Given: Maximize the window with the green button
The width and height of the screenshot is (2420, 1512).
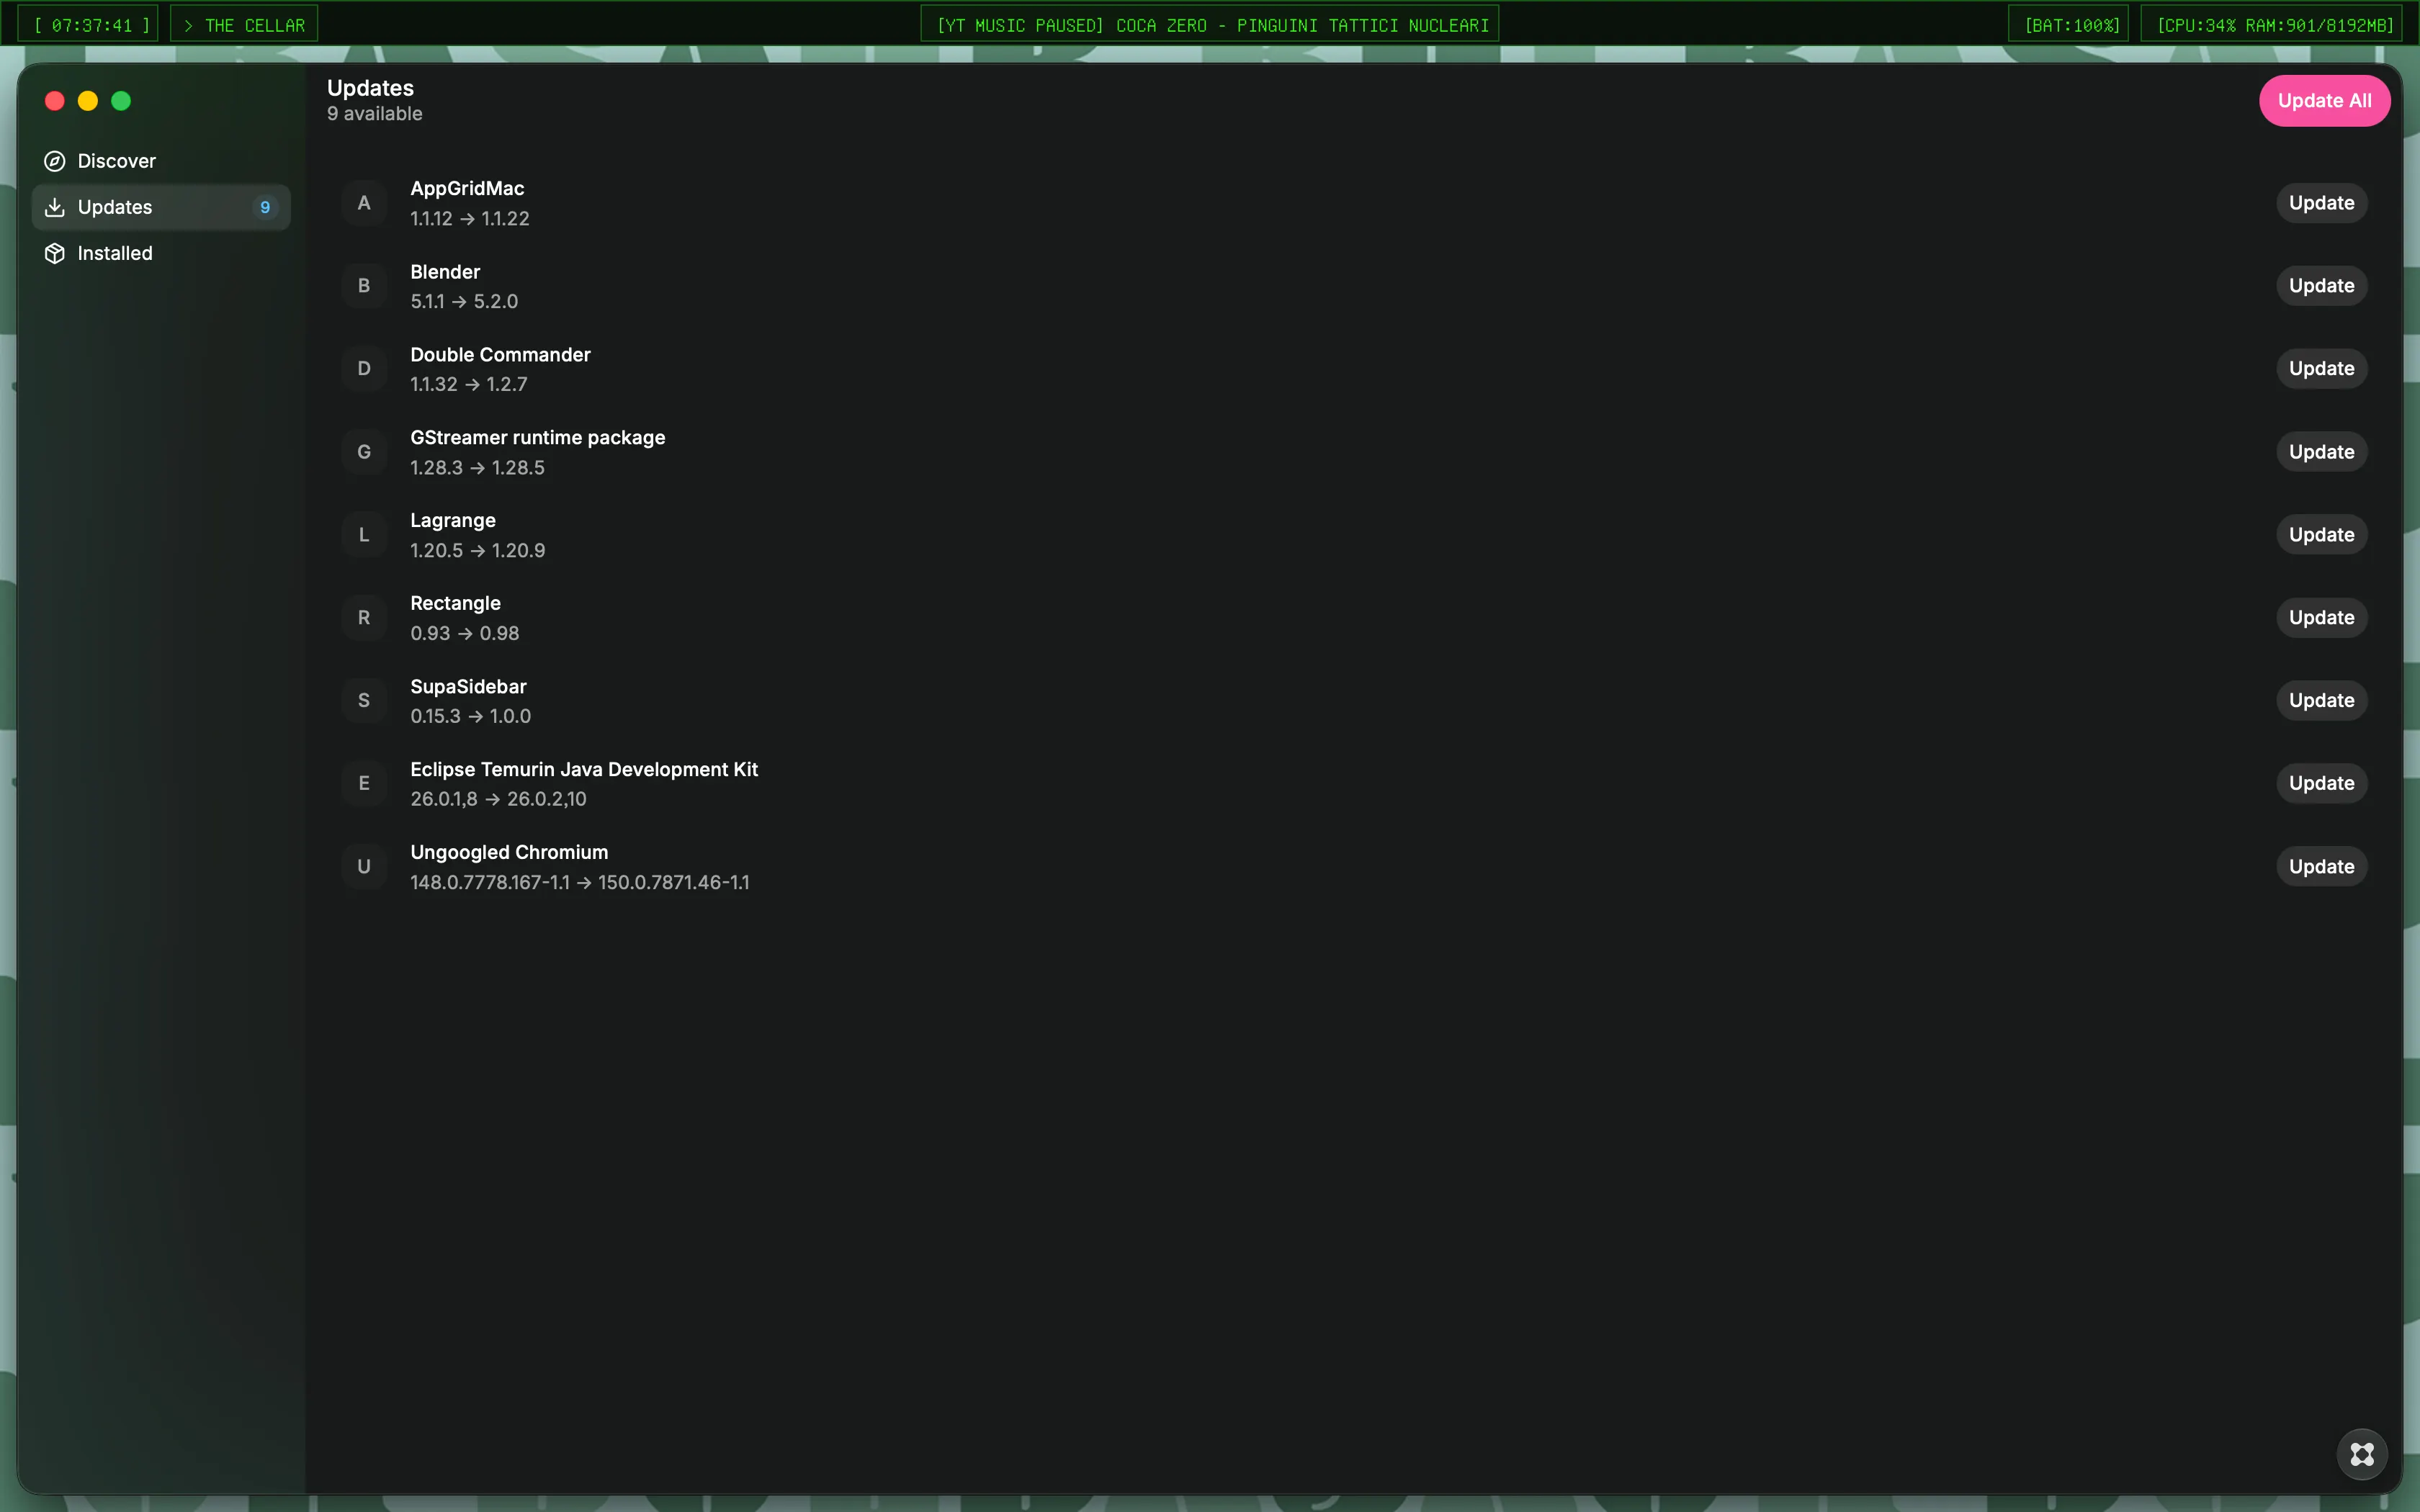Looking at the screenshot, I should 121,101.
